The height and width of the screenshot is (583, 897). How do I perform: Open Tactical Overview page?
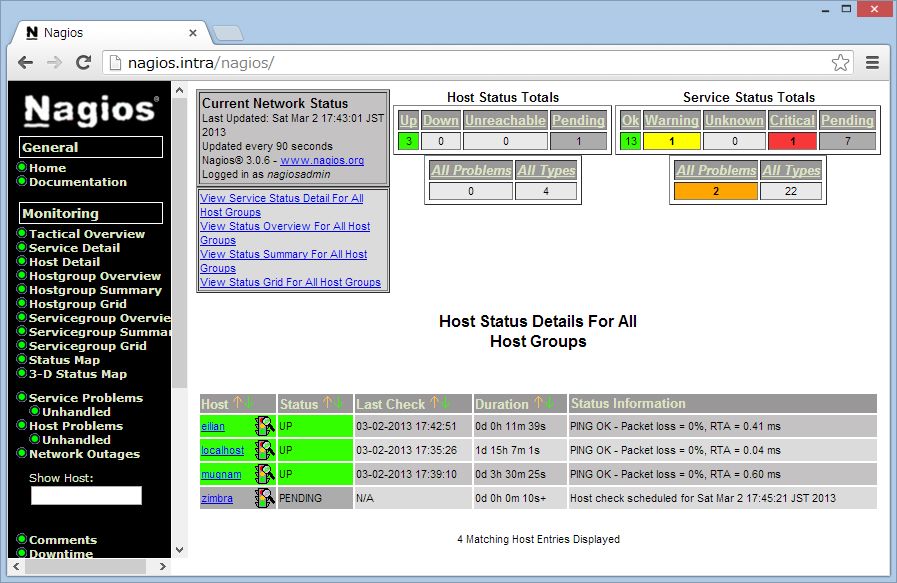(87, 234)
